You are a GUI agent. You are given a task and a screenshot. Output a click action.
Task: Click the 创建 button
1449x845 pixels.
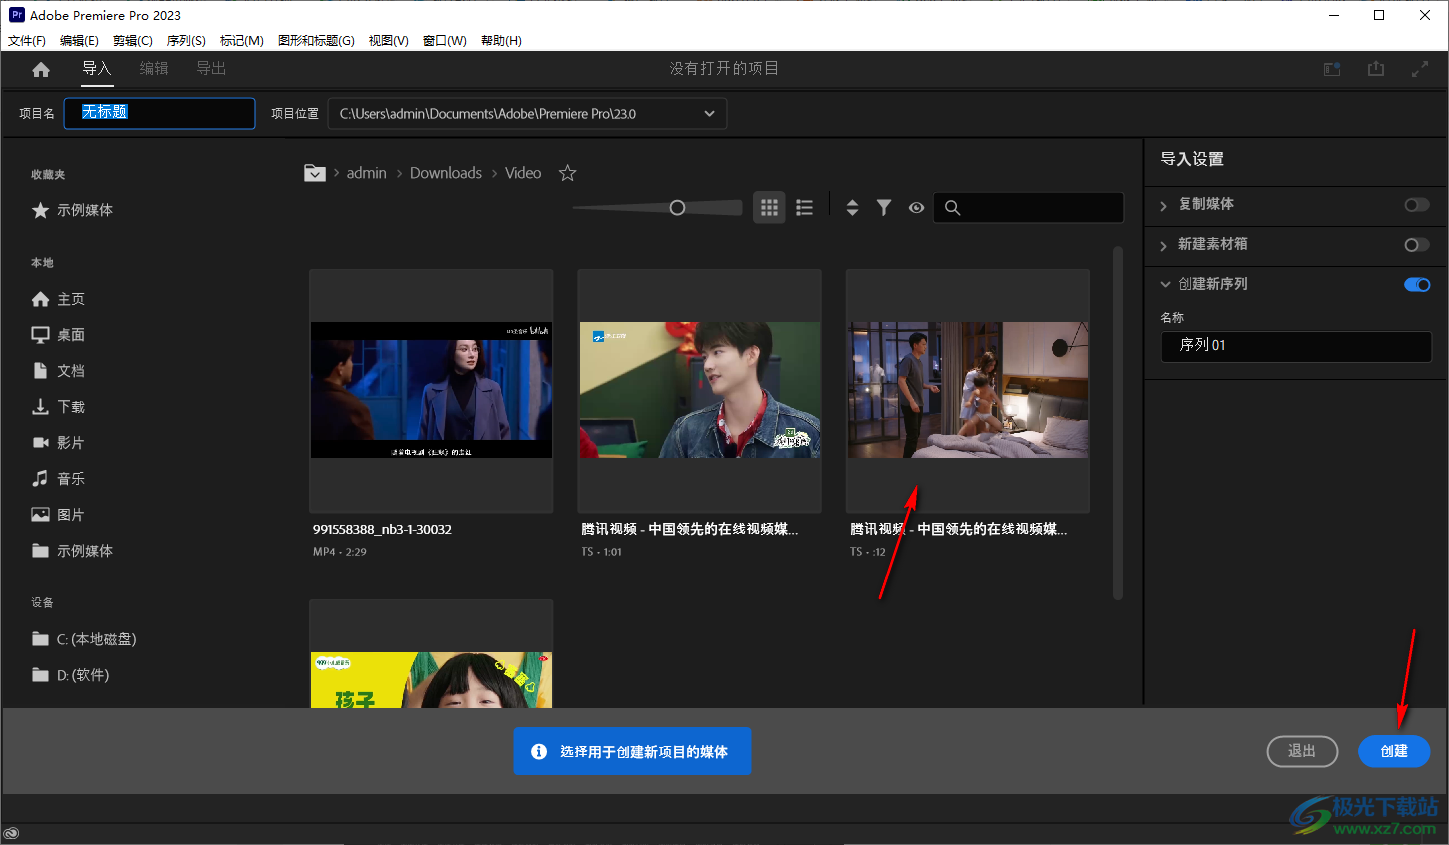(x=1394, y=751)
